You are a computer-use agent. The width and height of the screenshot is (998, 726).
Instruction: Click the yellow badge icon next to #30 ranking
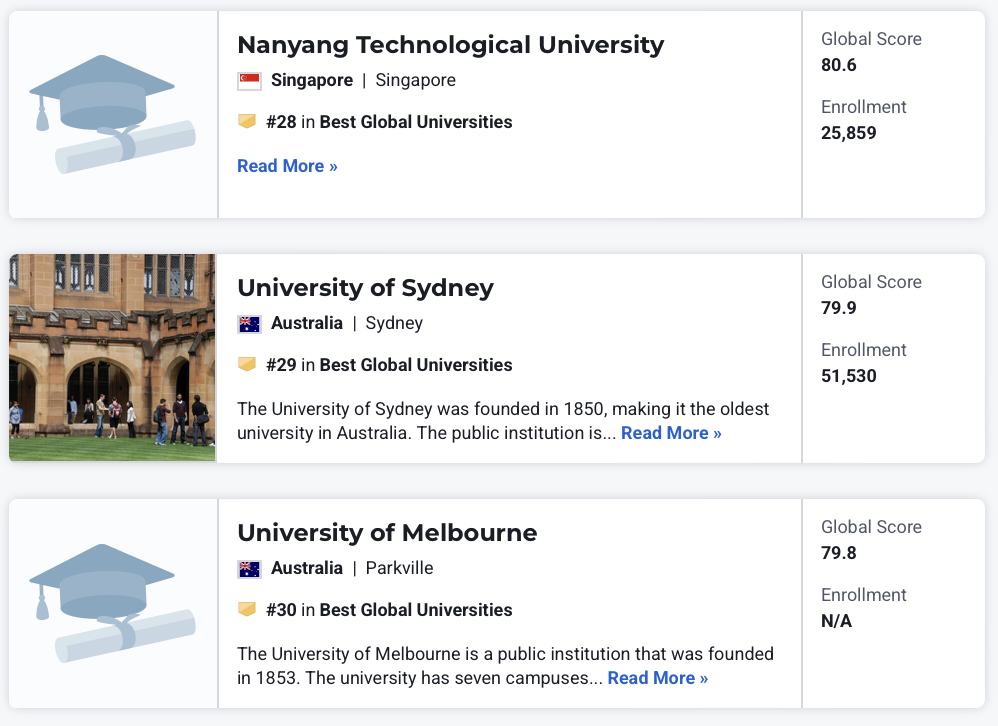click(x=247, y=609)
